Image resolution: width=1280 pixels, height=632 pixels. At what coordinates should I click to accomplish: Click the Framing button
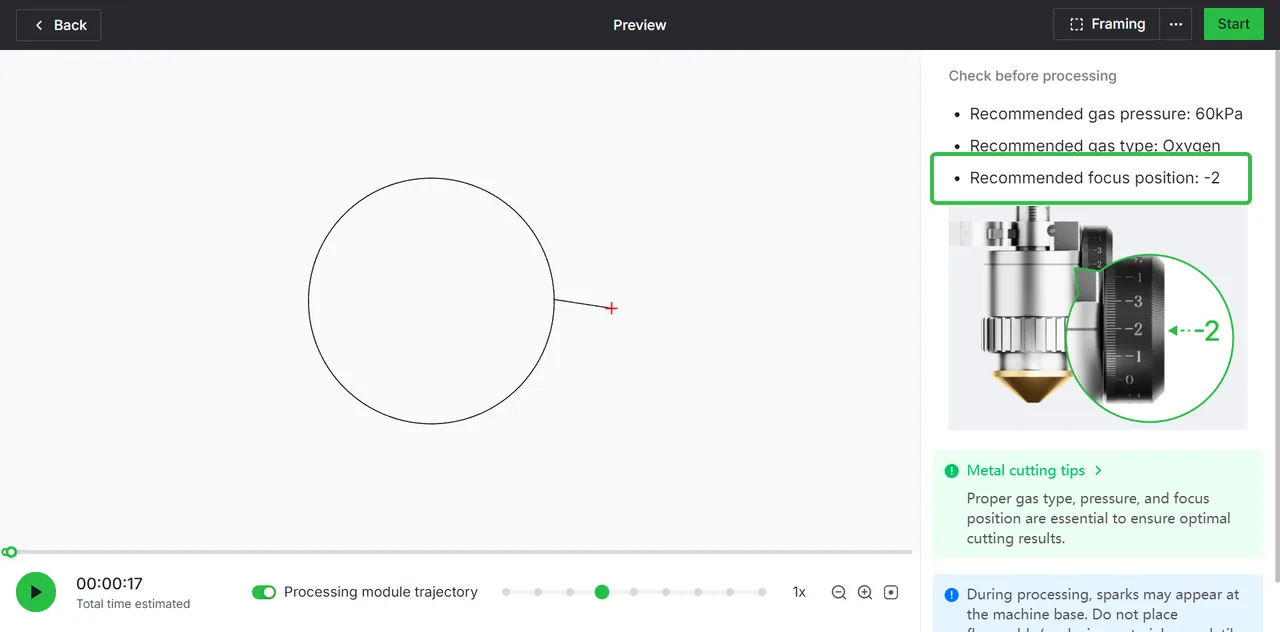(1106, 24)
